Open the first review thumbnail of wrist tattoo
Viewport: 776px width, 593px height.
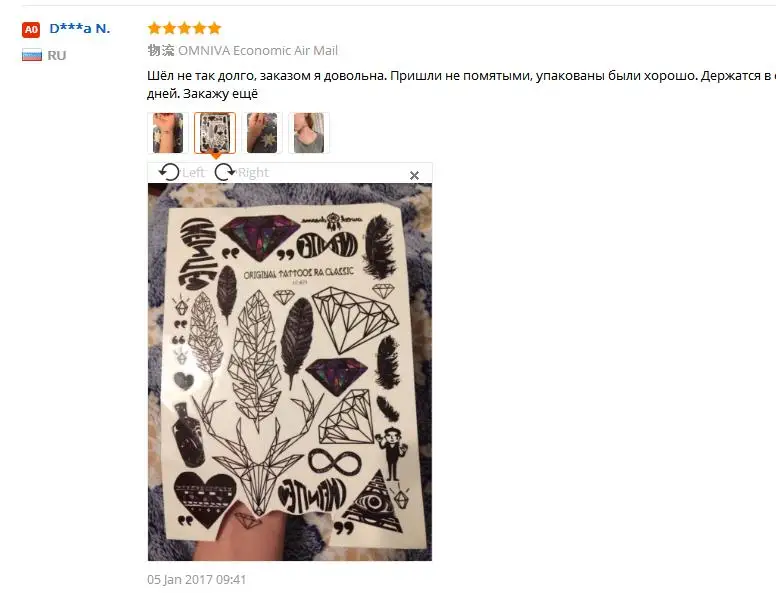[168, 133]
